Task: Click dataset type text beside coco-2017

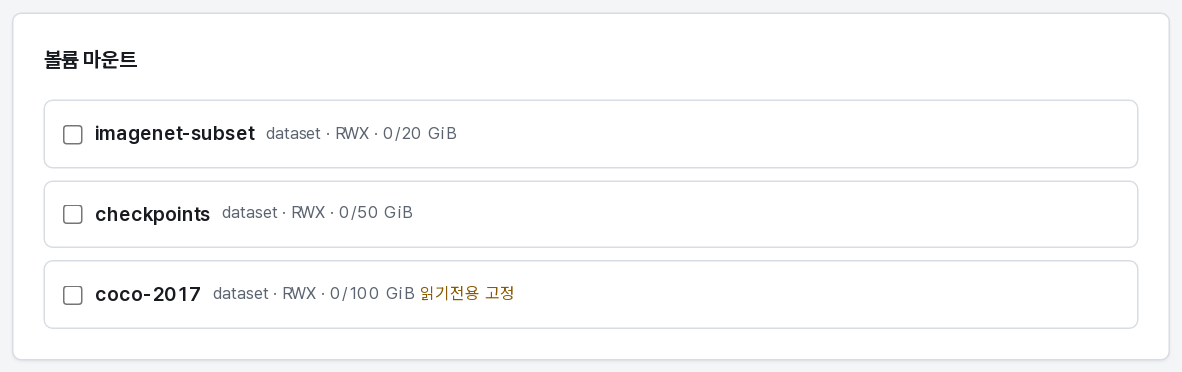Action: (240, 294)
